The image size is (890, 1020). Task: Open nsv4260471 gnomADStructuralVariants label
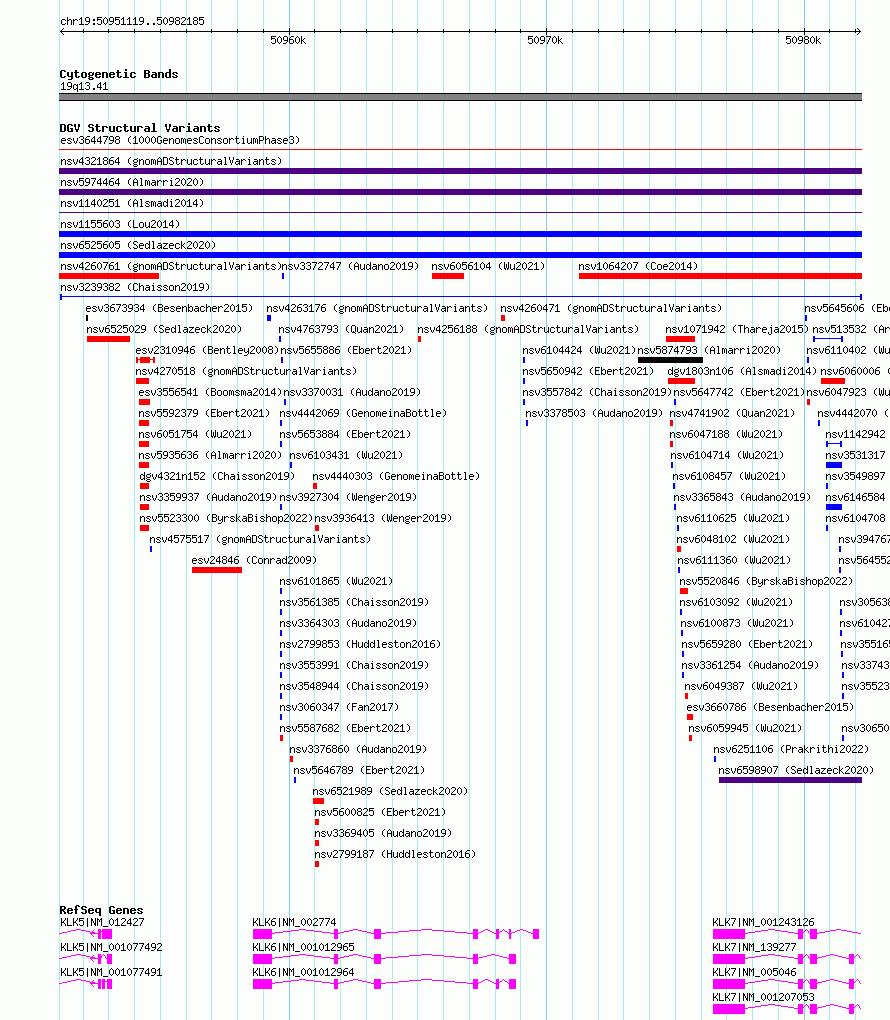coord(611,308)
